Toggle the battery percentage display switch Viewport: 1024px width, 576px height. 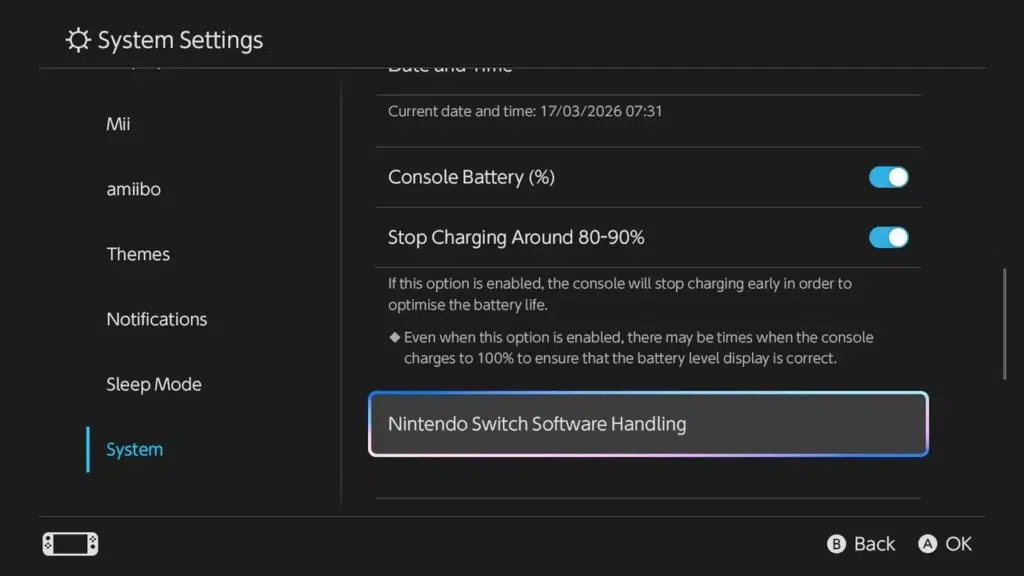[888, 176]
